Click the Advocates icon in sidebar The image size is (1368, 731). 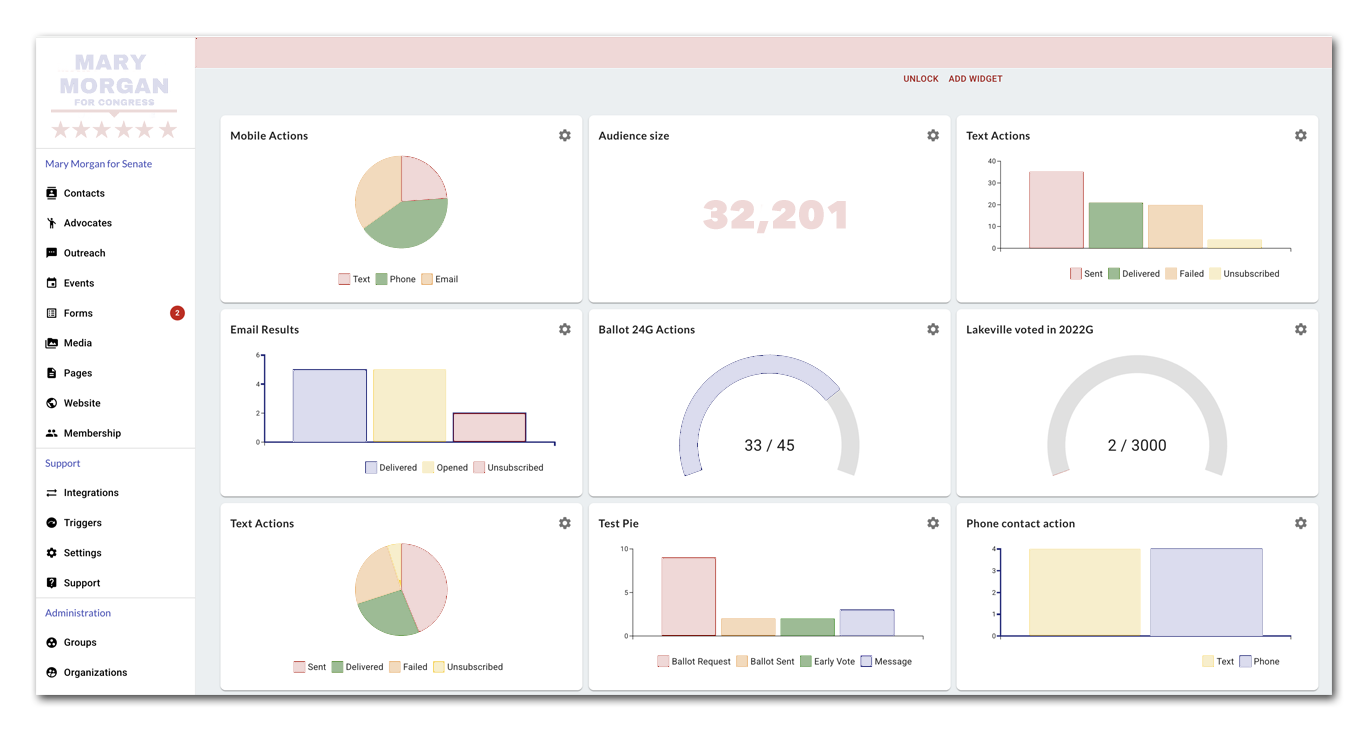(x=52, y=223)
